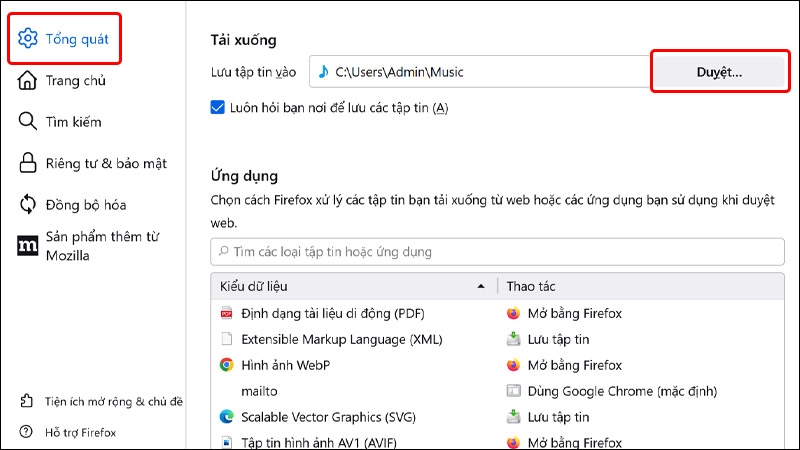The width and height of the screenshot is (800, 450).
Task: Click Firefox icon in PDF action
Action: coord(513,313)
